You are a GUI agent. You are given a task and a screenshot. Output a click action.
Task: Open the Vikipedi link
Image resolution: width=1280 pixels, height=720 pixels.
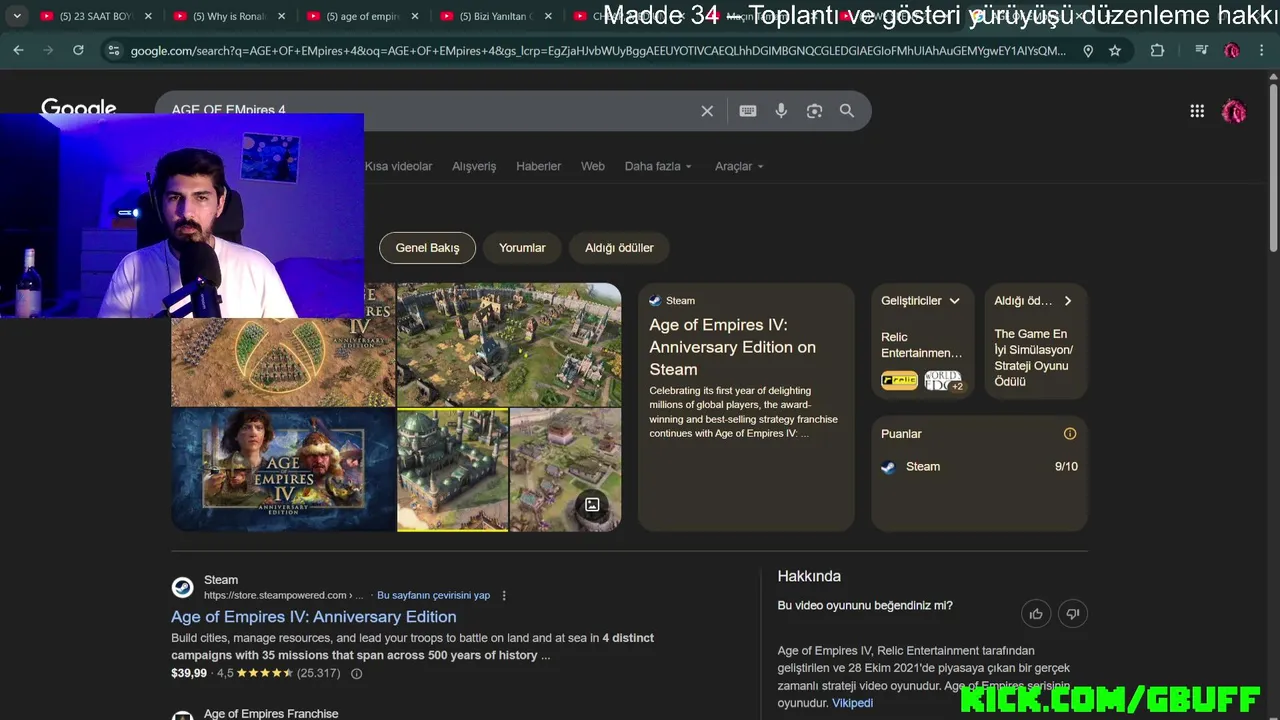tap(852, 703)
